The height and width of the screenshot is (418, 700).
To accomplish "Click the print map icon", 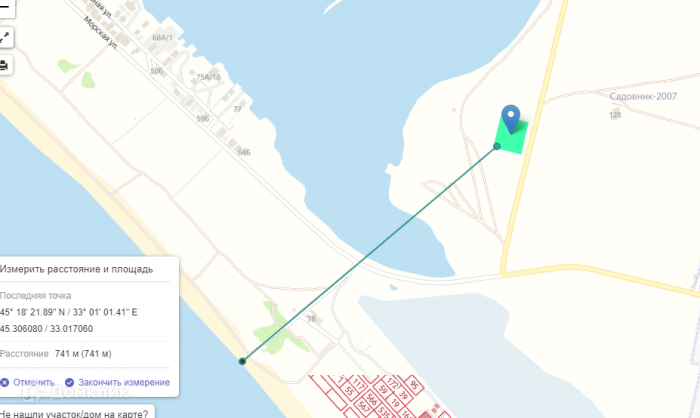I will point(4,66).
